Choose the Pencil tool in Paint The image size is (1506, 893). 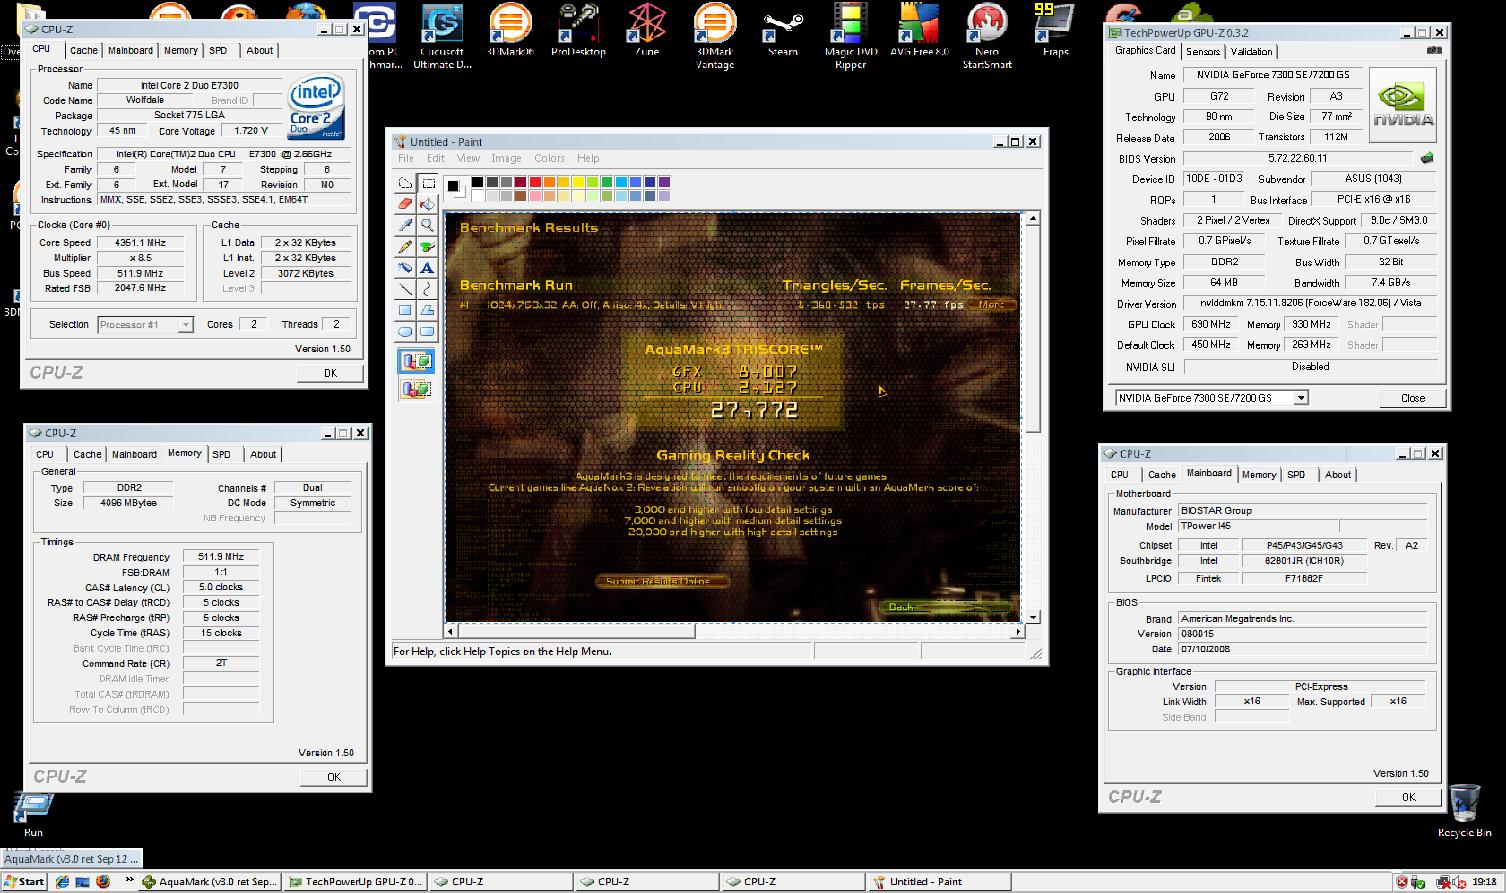(x=405, y=247)
